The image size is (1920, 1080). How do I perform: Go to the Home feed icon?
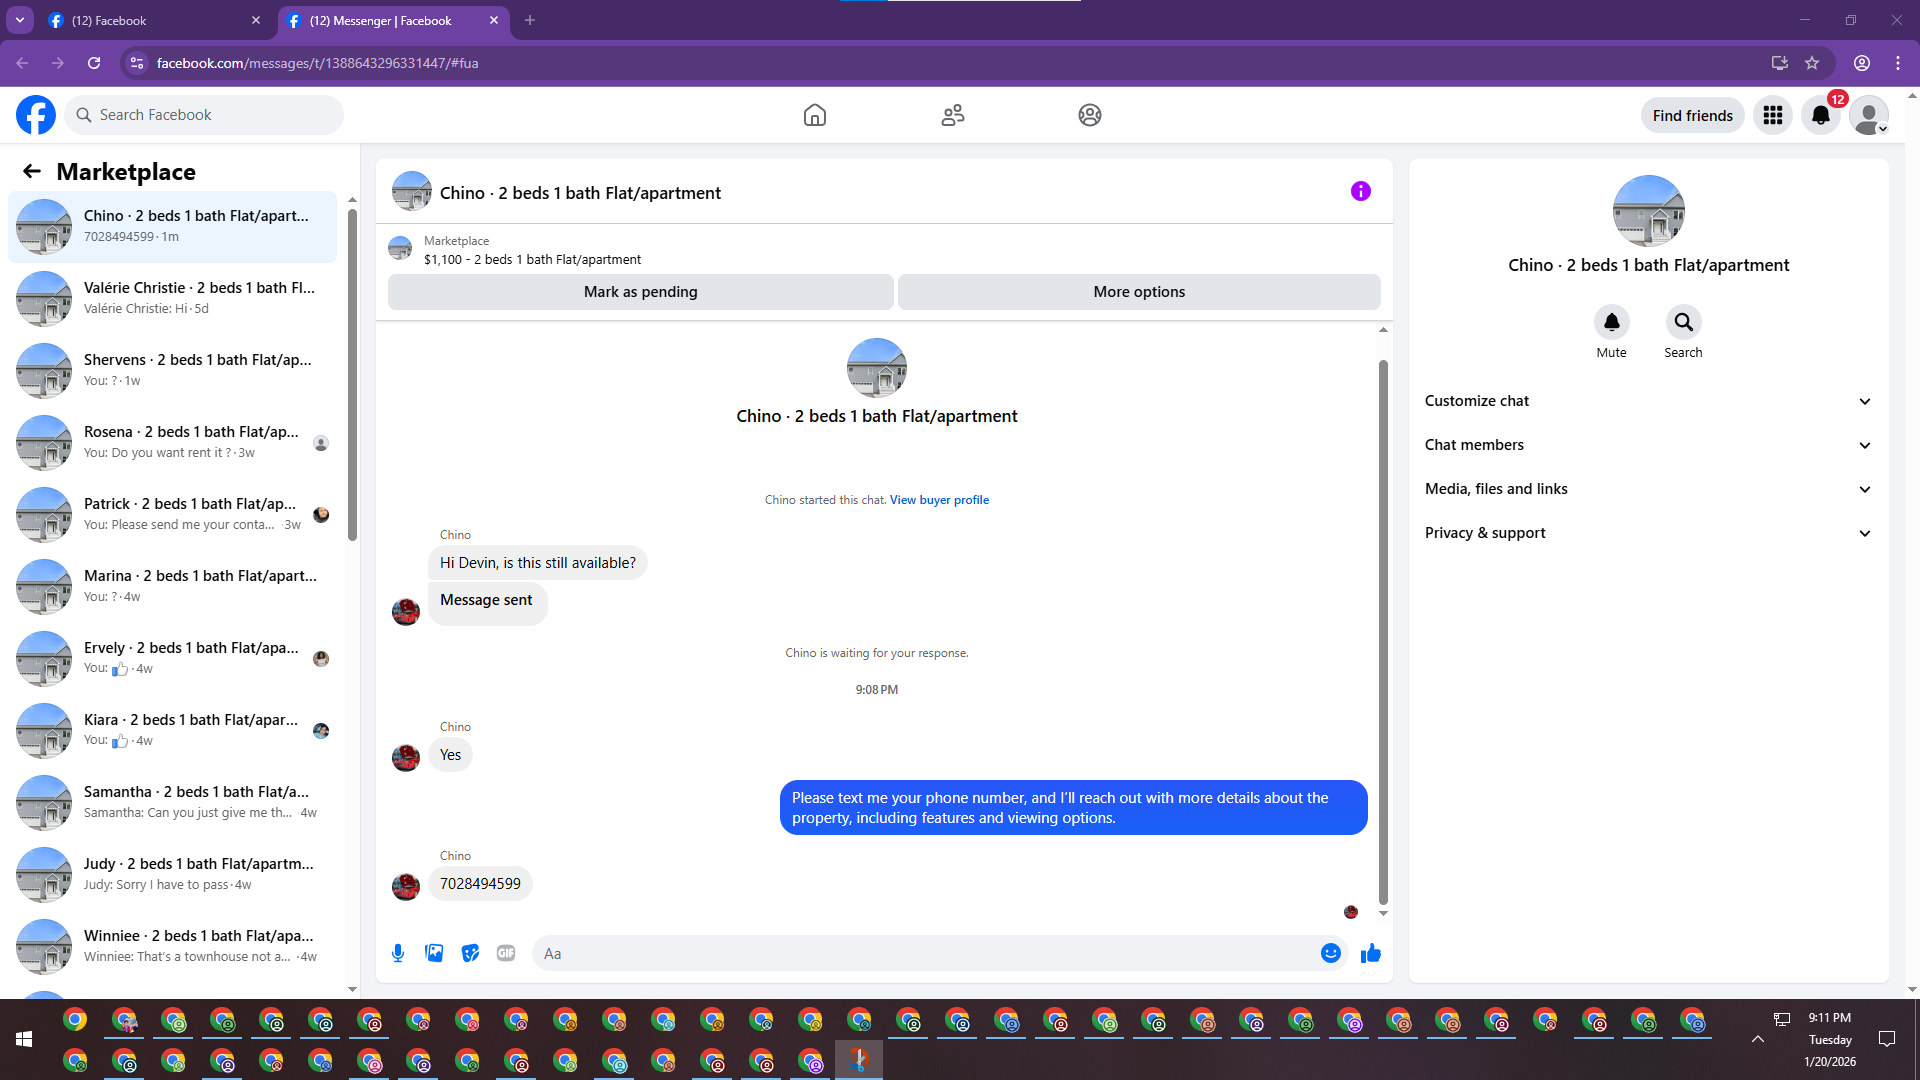point(815,115)
